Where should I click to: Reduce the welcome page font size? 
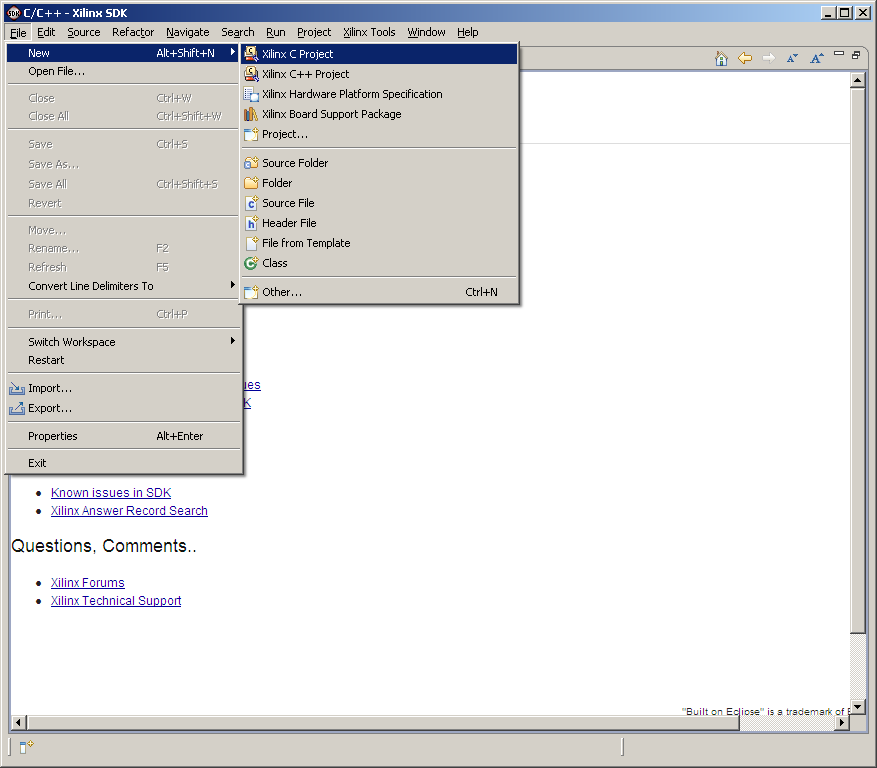coord(792,58)
